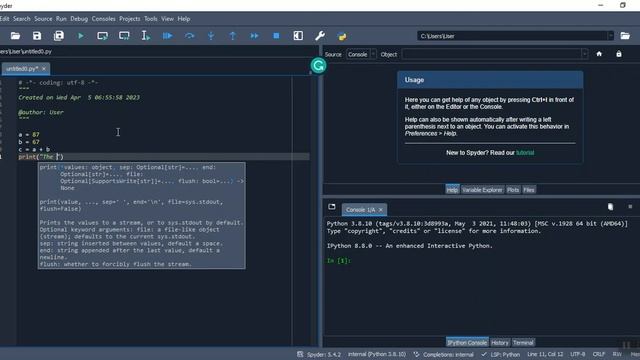640x360 pixels.
Task: Switch to the History tab
Action: [500, 342]
